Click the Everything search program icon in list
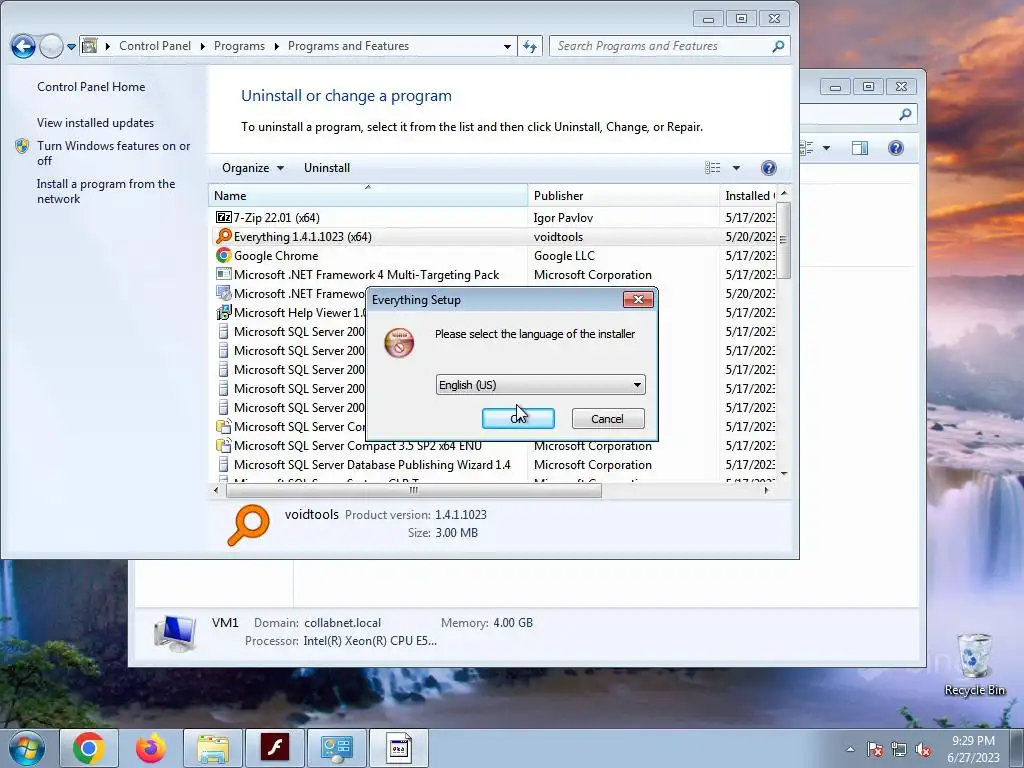 (x=223, y=236)
